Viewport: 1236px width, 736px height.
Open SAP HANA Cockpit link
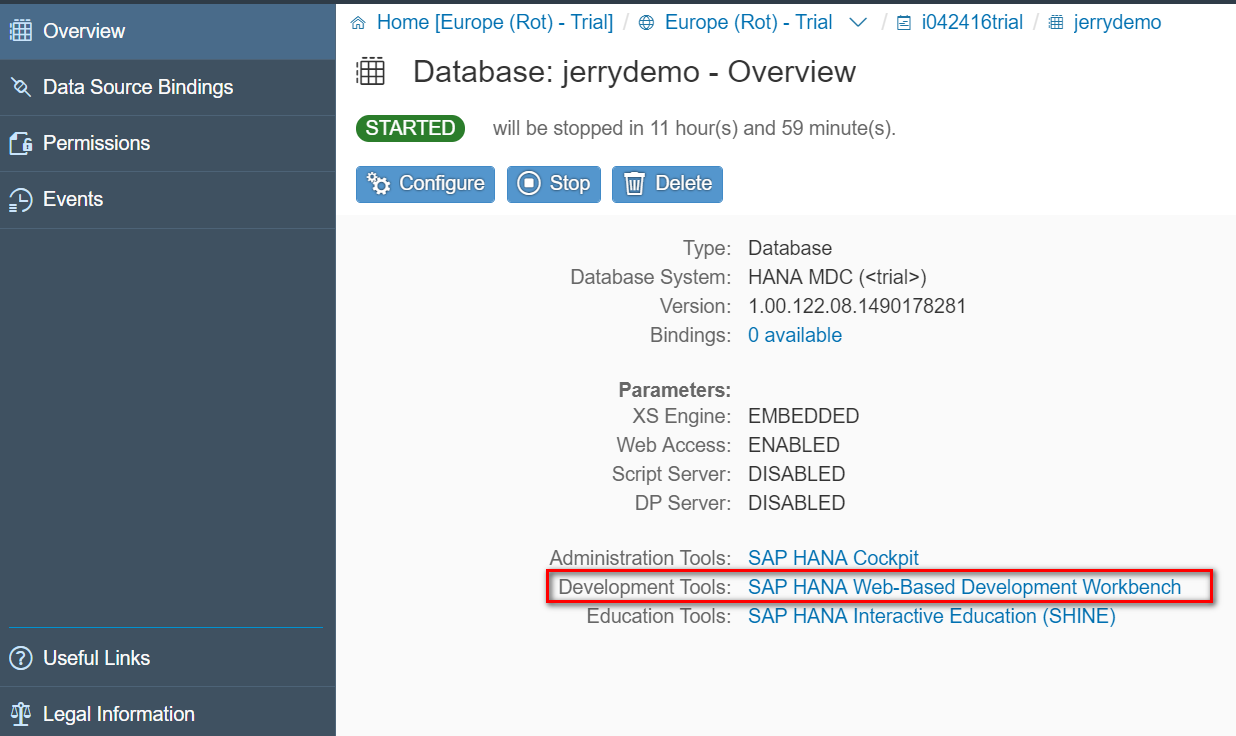coord(833,558)
